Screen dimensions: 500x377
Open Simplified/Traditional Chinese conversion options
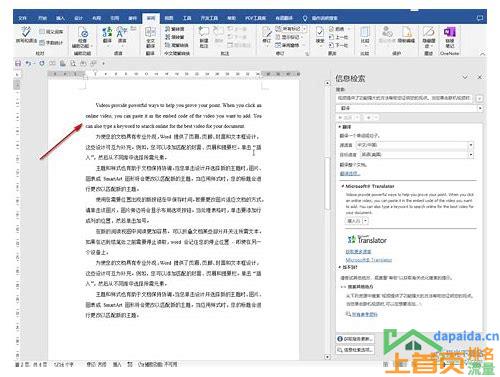[x=177, y=45]
